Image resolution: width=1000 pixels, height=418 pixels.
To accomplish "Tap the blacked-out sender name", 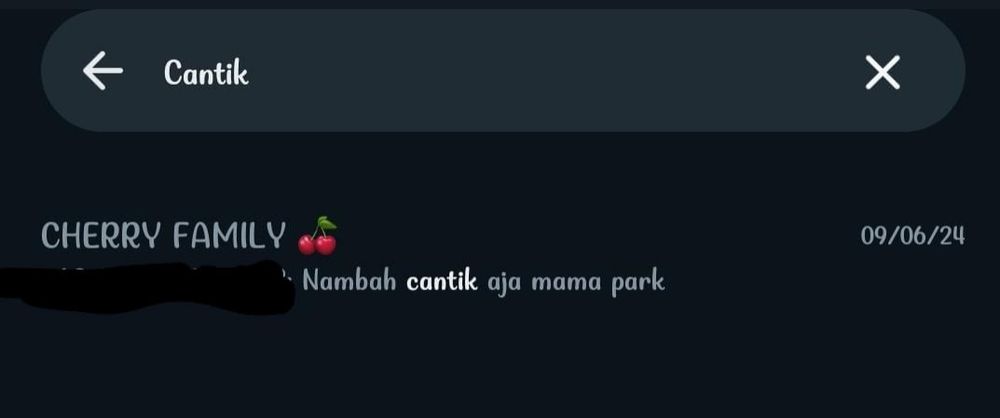I will tap(147, 287).
